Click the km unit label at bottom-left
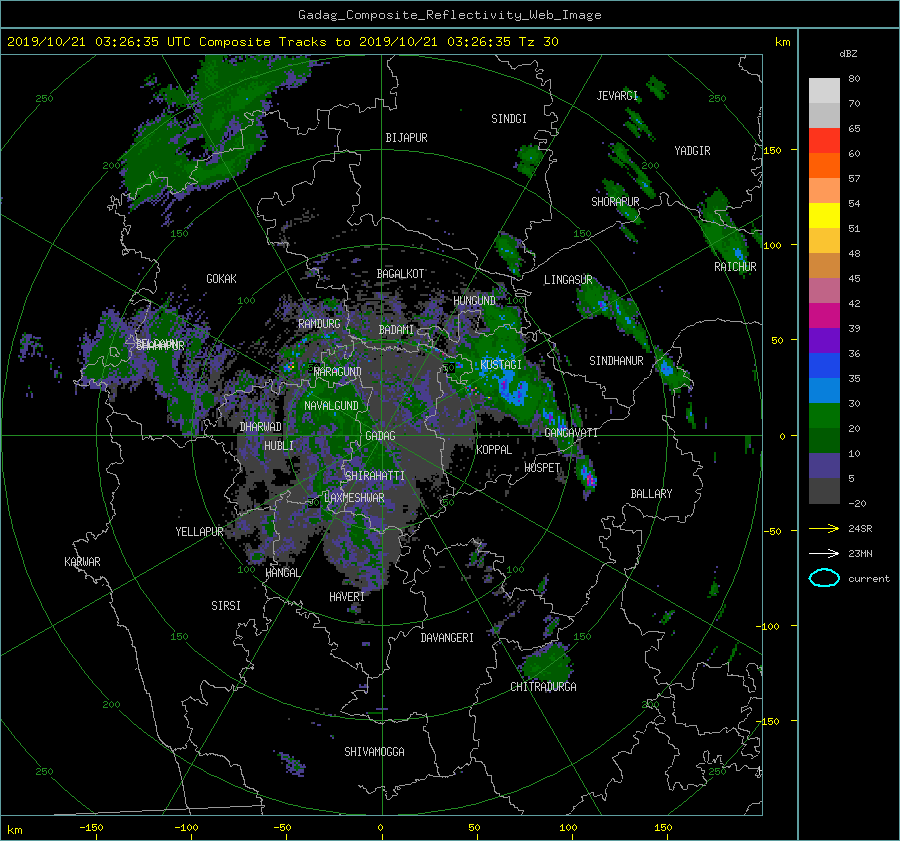Image resolution: width=900 pixels, height=841 pixels. pos(15,830)
